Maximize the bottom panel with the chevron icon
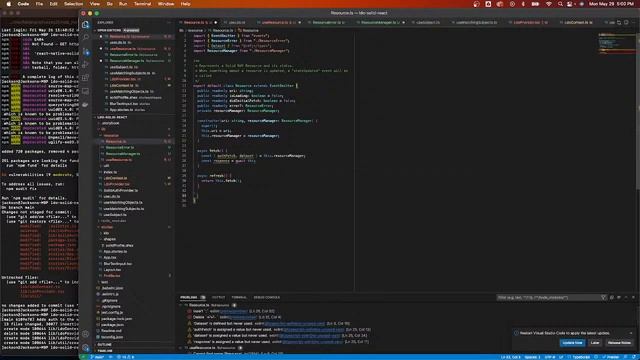 tap(626, 298)
